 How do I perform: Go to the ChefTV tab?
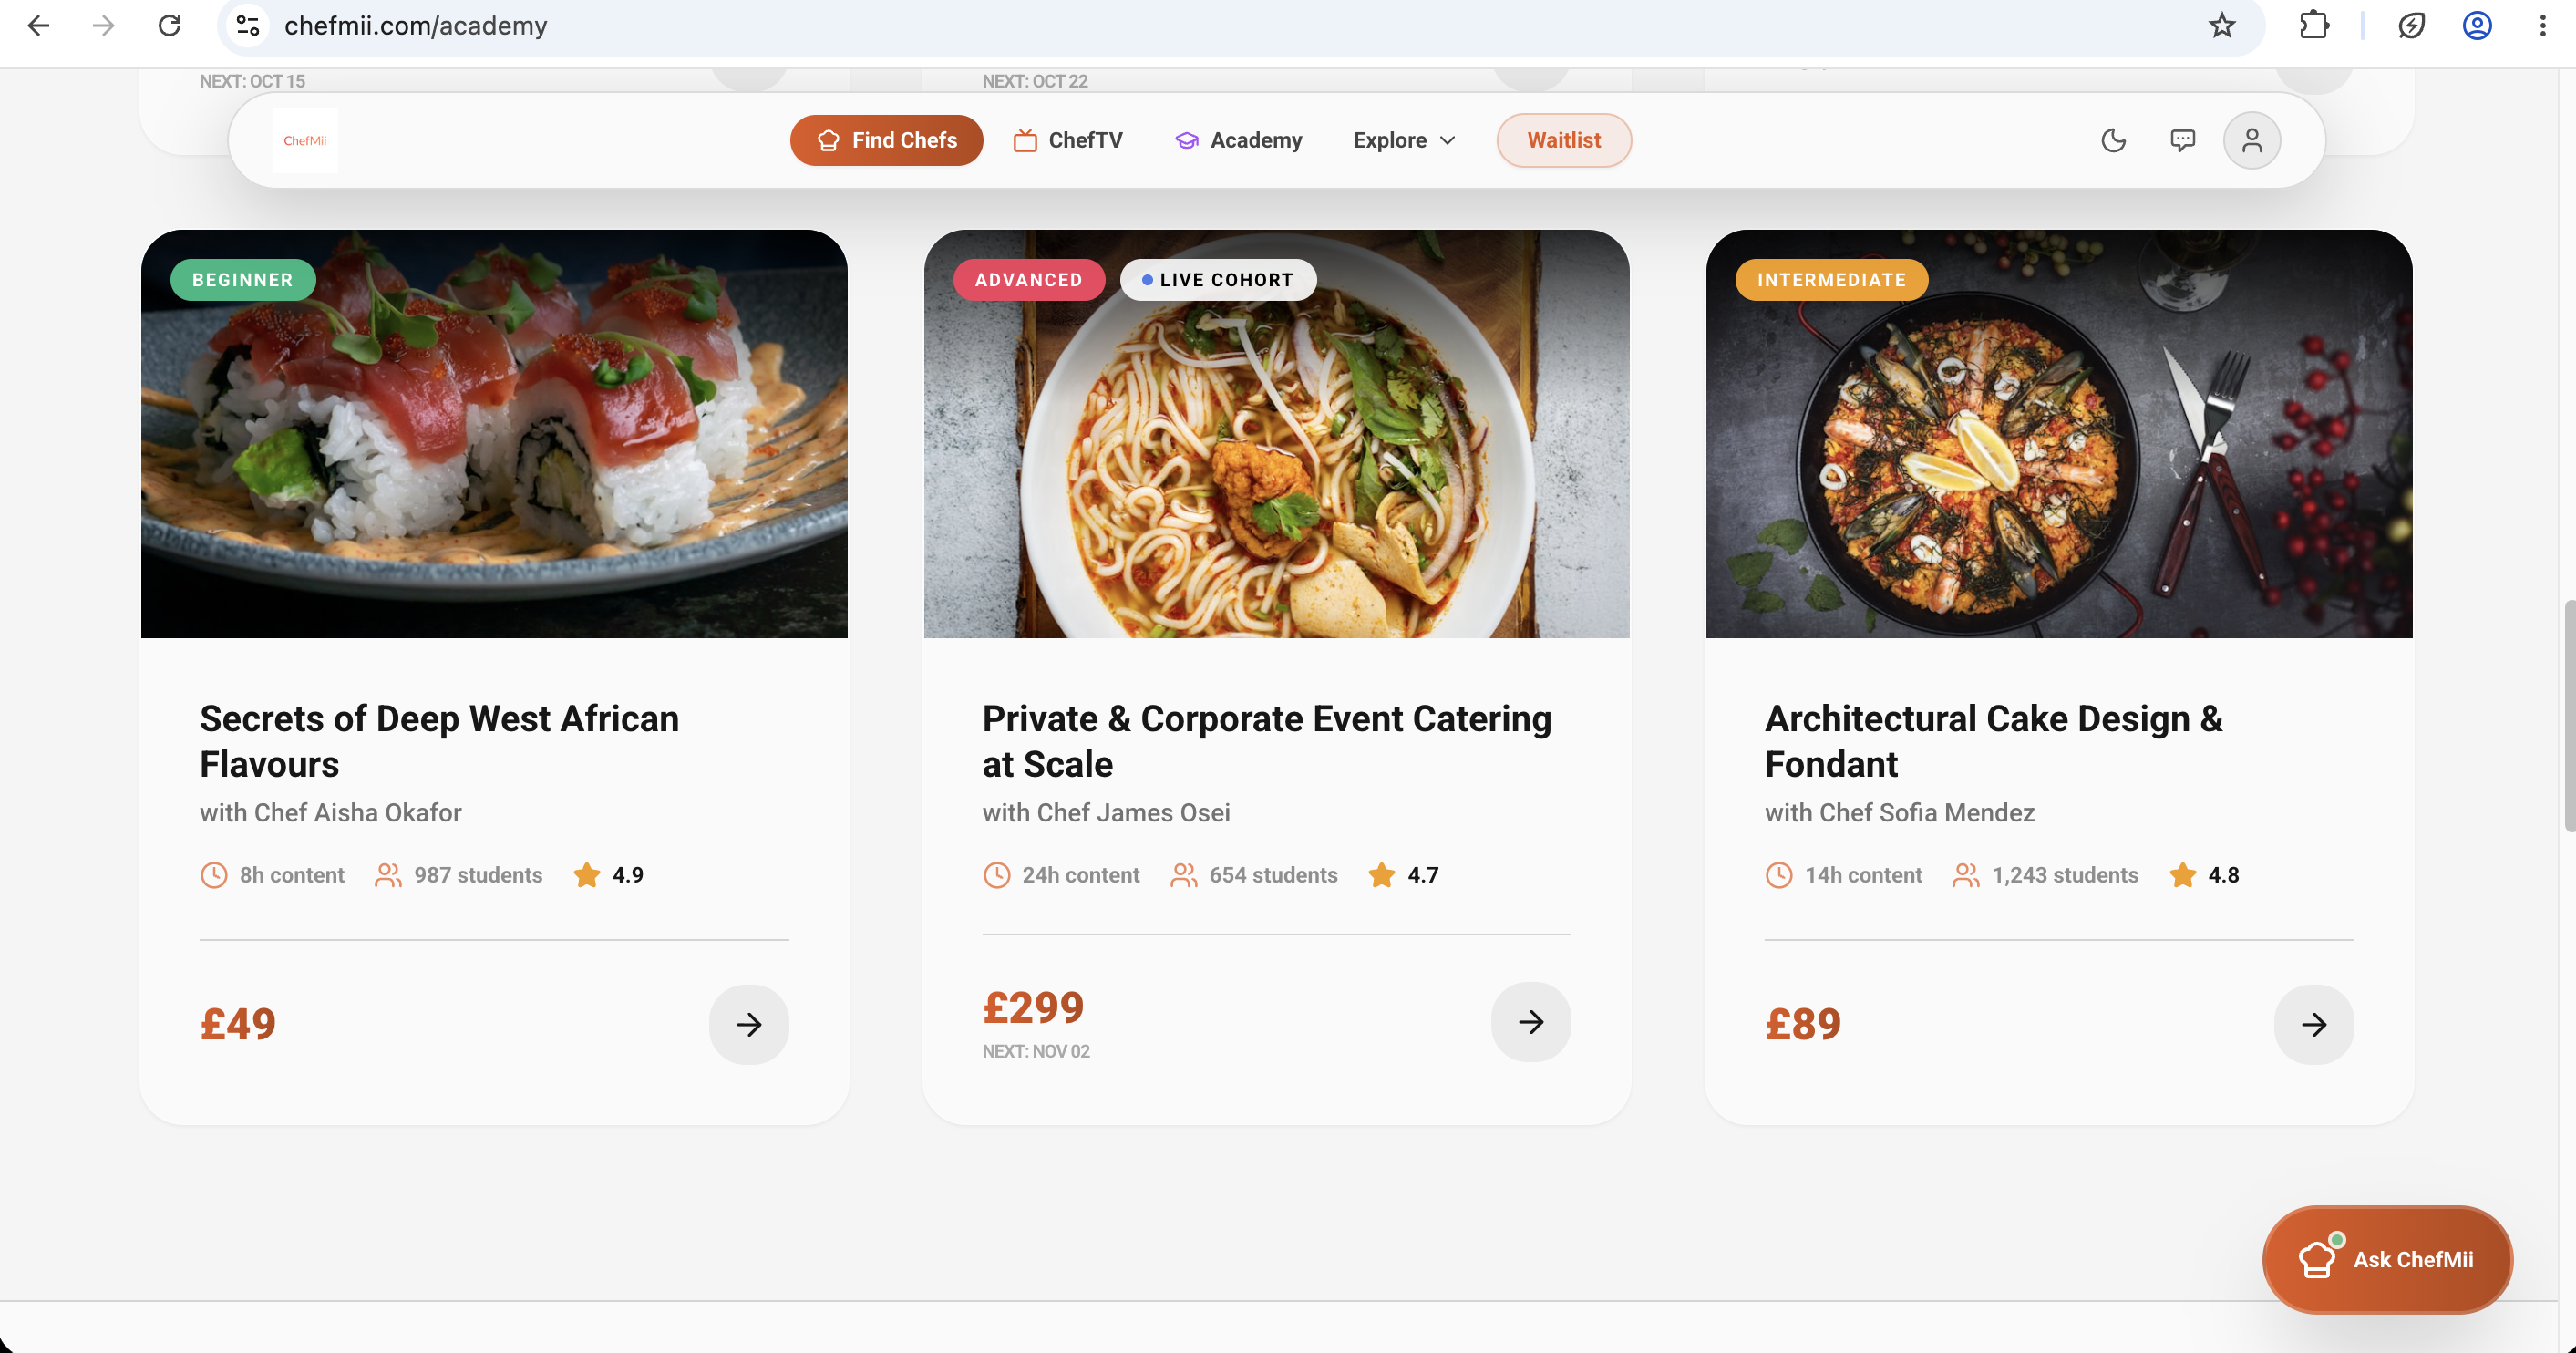coord(1068,141)
